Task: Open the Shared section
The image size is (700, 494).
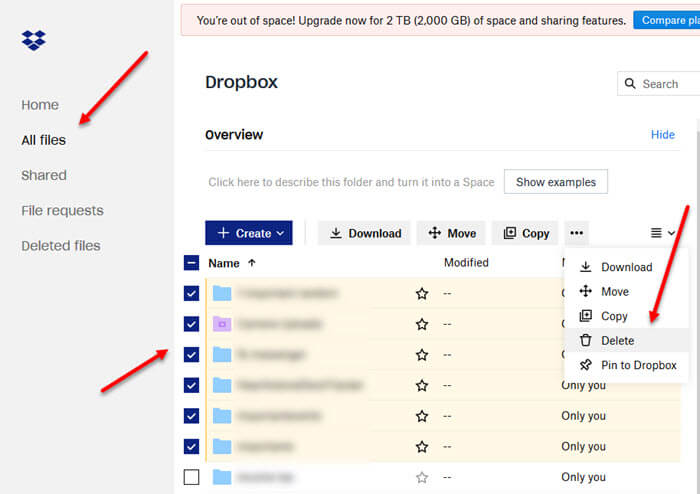Action: pos(44,175)
